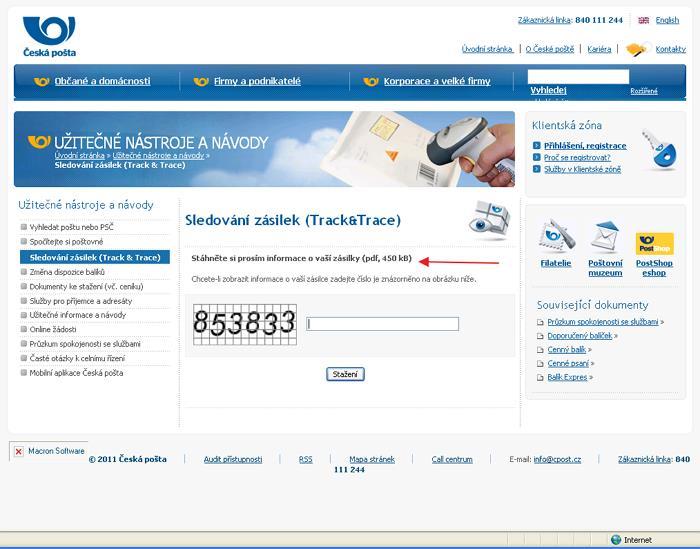Image resolution: width=700 pixels, height=549 pixels.
Task: Click the document icon beside Cenné psaní
Action: coord(540,364)
